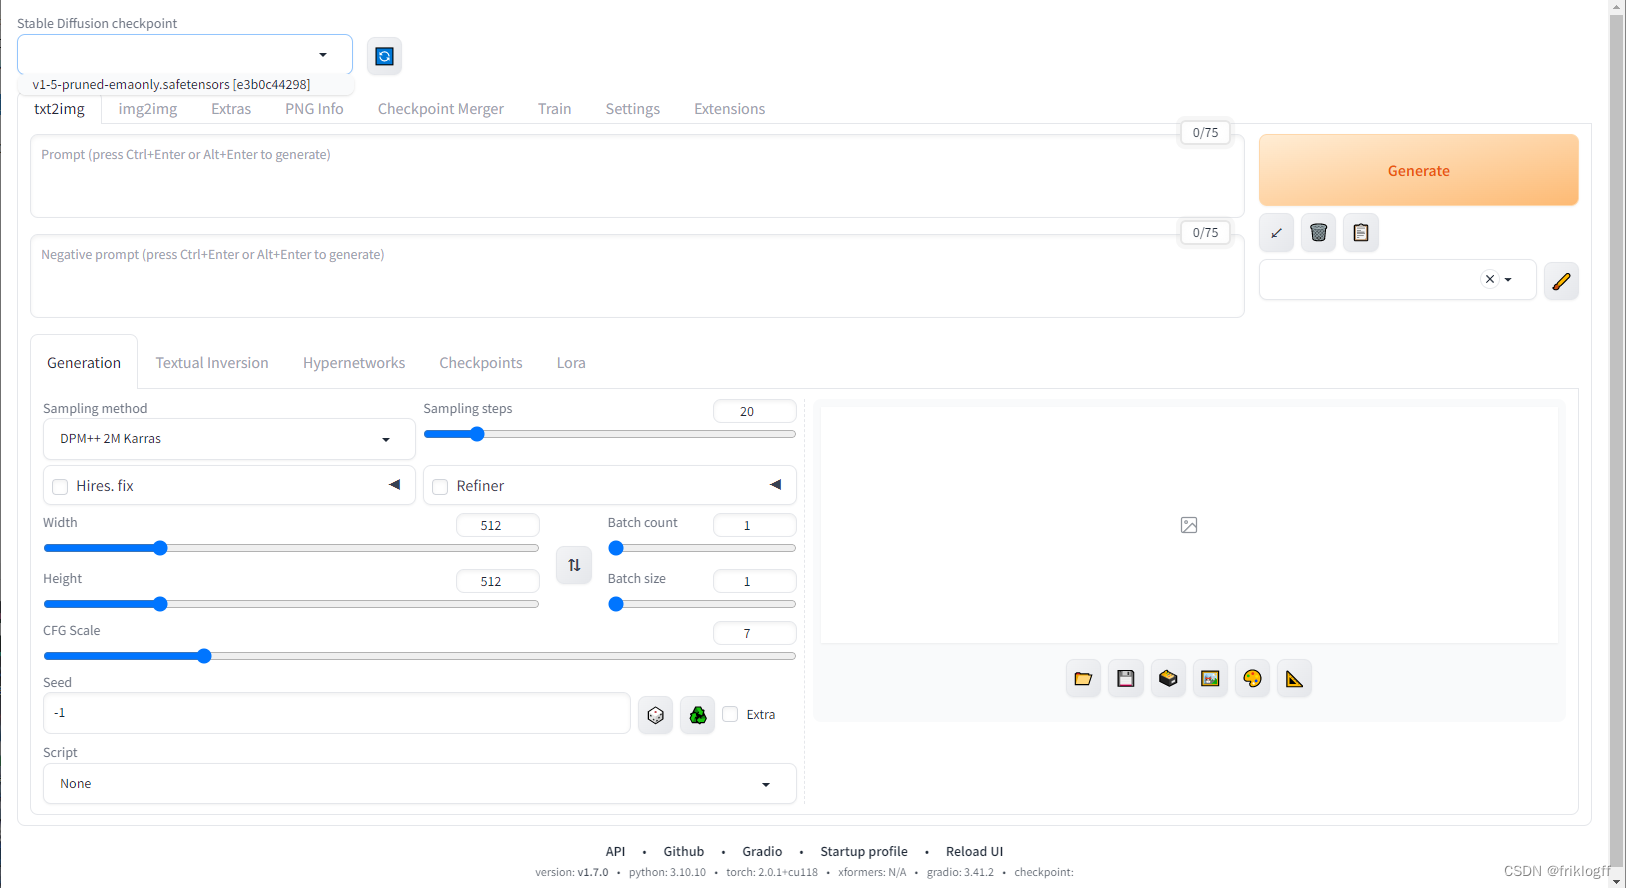Click into the Negative prompt text area
Image resolution: width=1626 pixels, height=888 pixels.
click(x=637, y=277)
